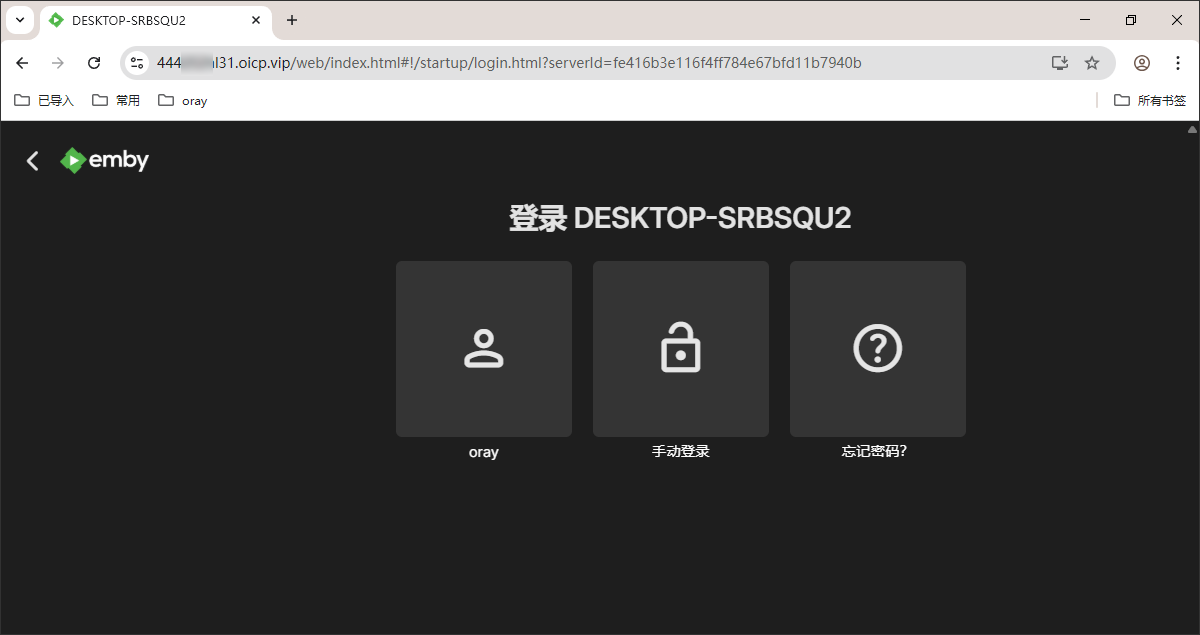Image resolution: width=1200 pixels, height=635 pixels.
Task: Click the 忘记密码? text label
Action: (875, 451)
